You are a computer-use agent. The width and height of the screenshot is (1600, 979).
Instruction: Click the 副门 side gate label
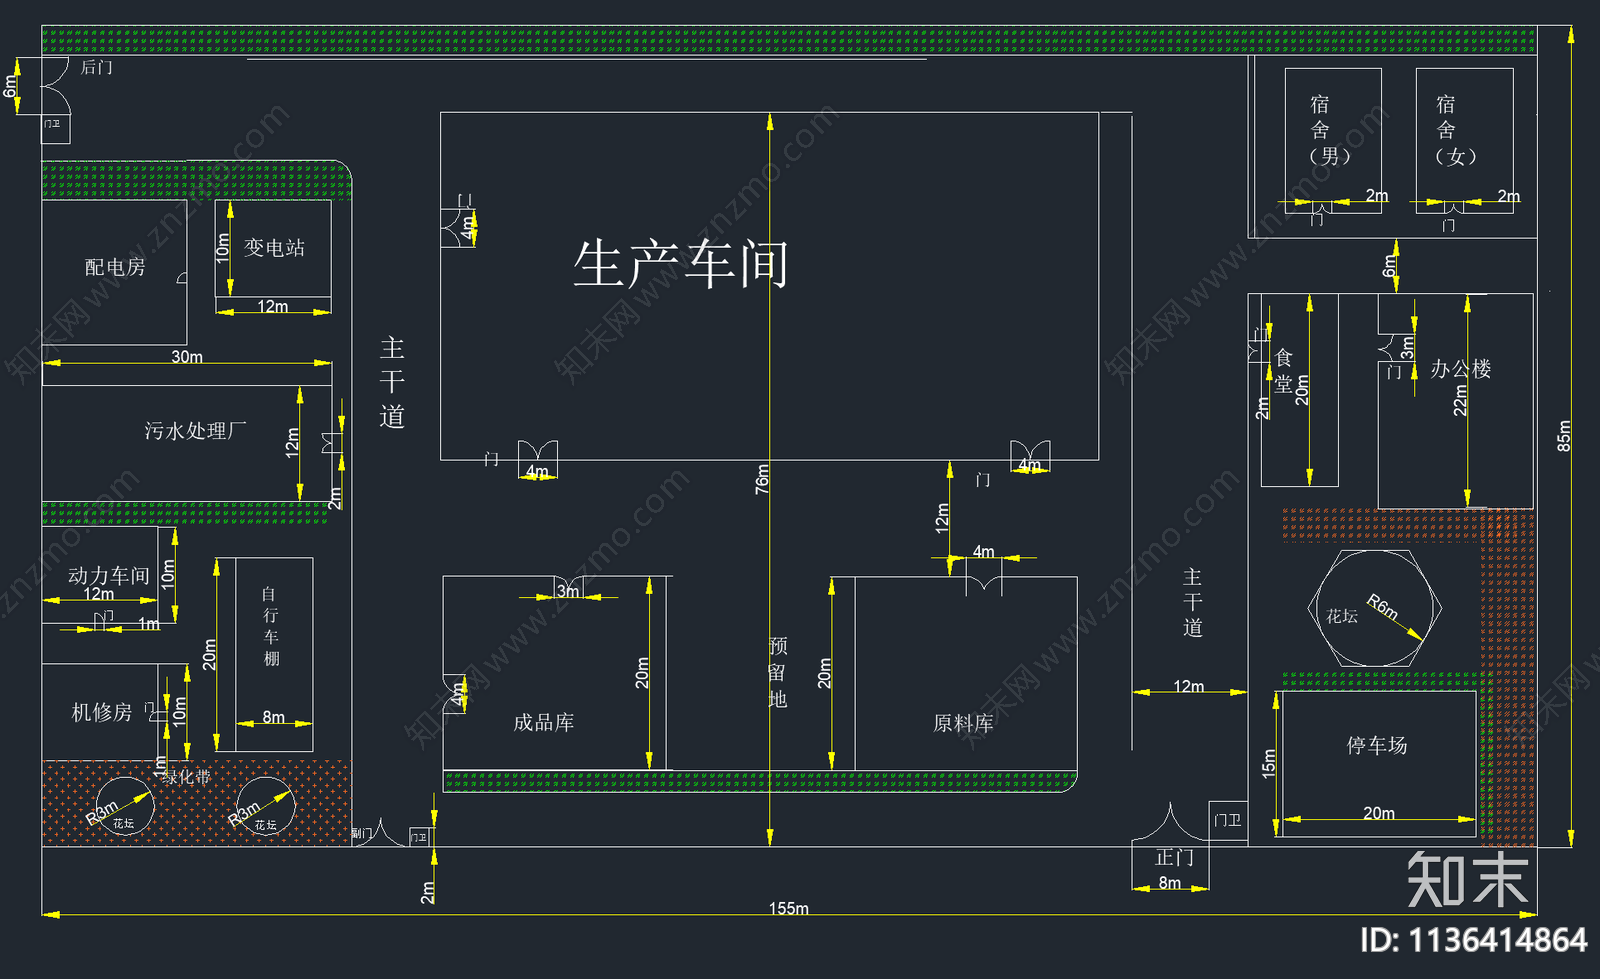point(362,833)
